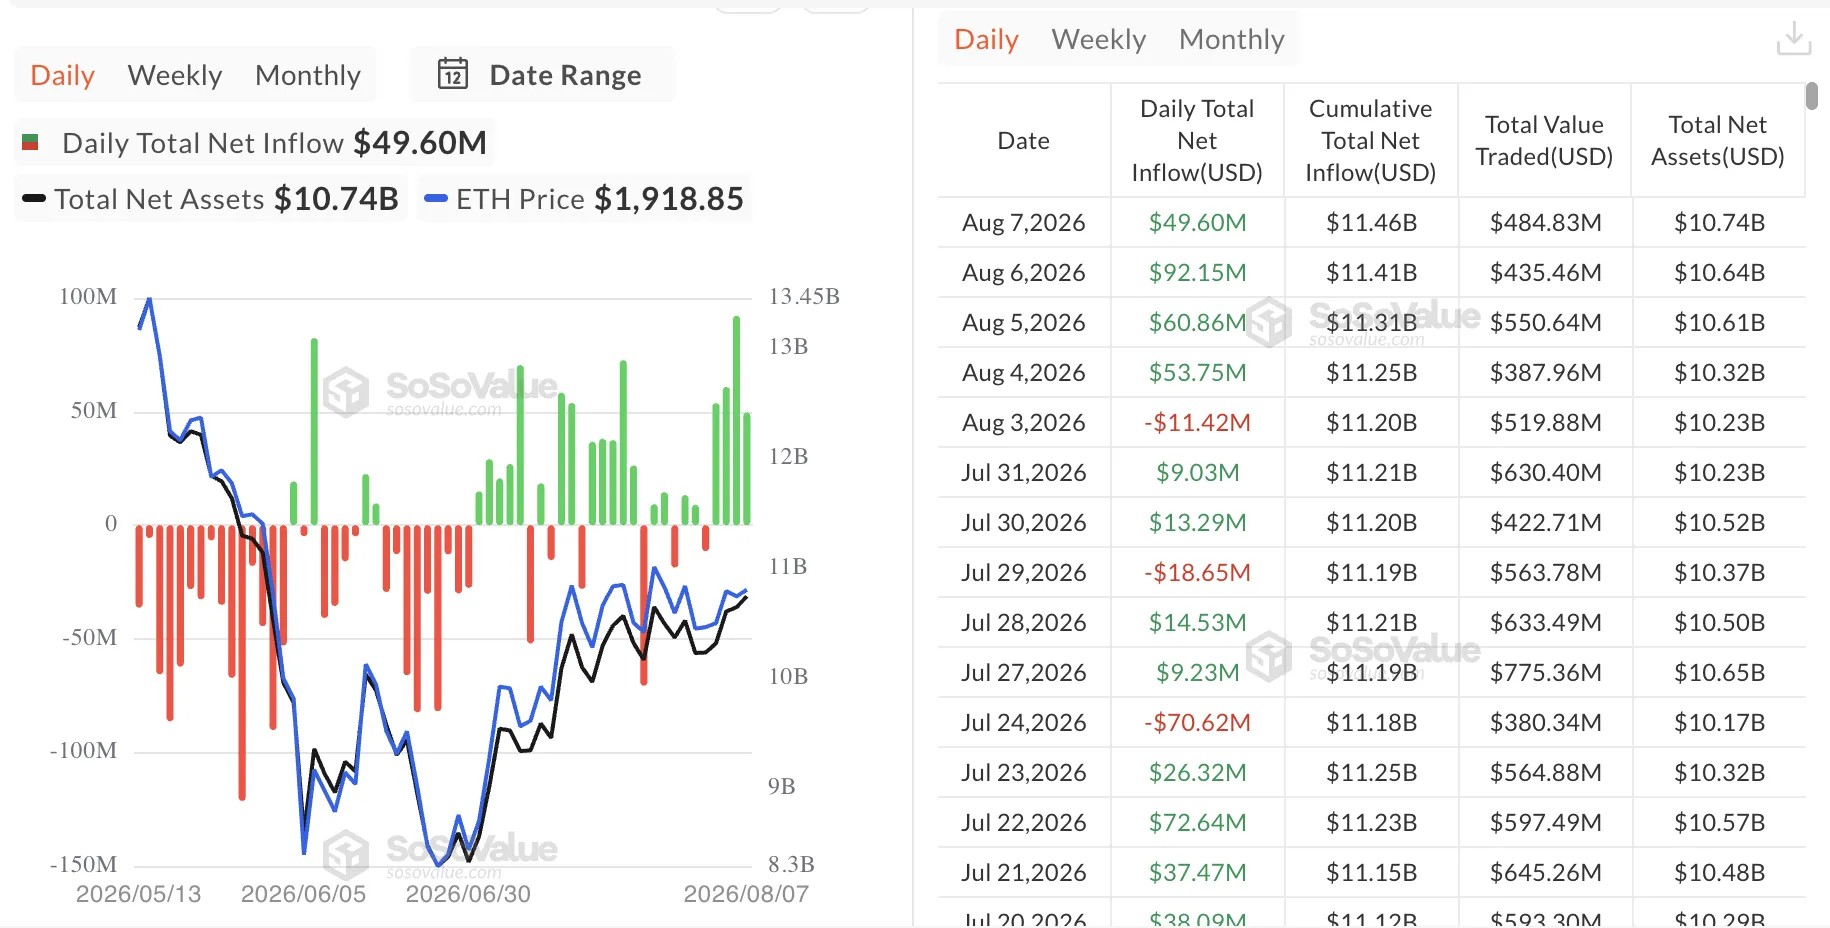This screenshot has width=1830, height=928.
Task: Select the Aug 7,2026 date cell
Action: (x=1024, y=222)
